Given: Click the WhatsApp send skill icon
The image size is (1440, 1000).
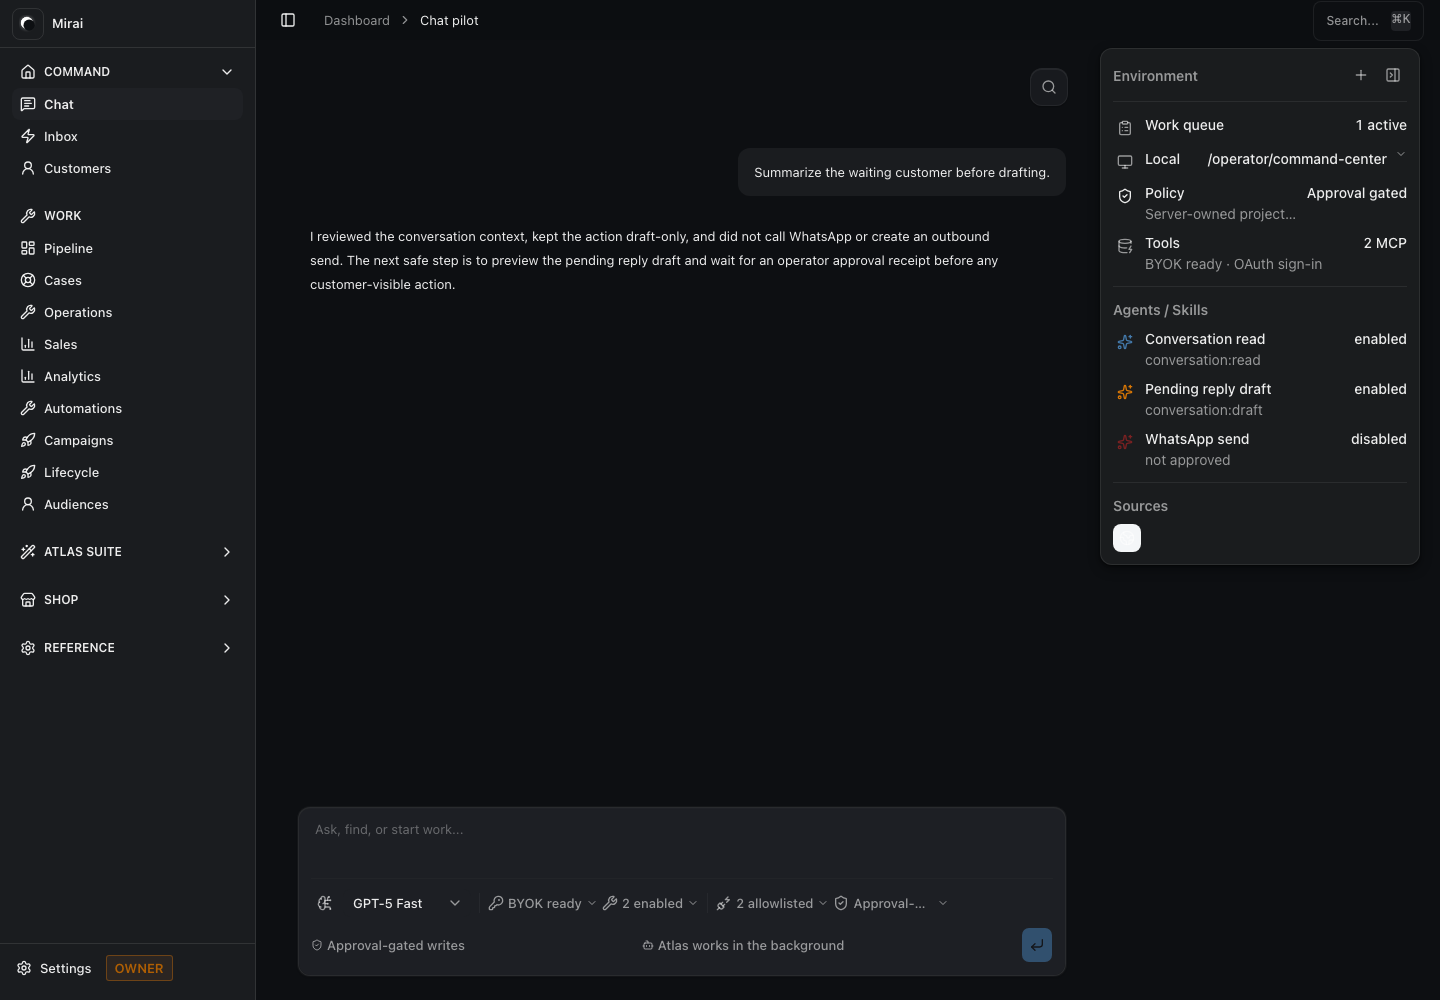Looking at the screenshot, I should pos(1125,441).
